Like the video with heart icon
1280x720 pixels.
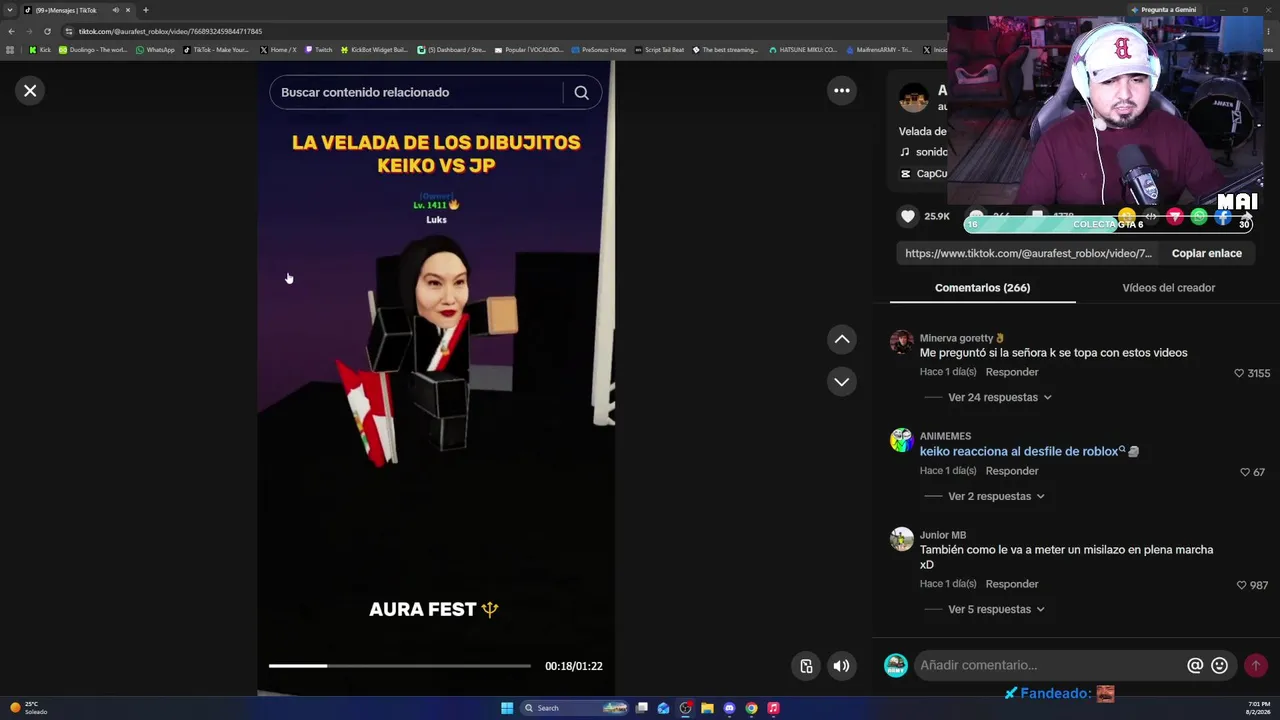coord(908,216)
